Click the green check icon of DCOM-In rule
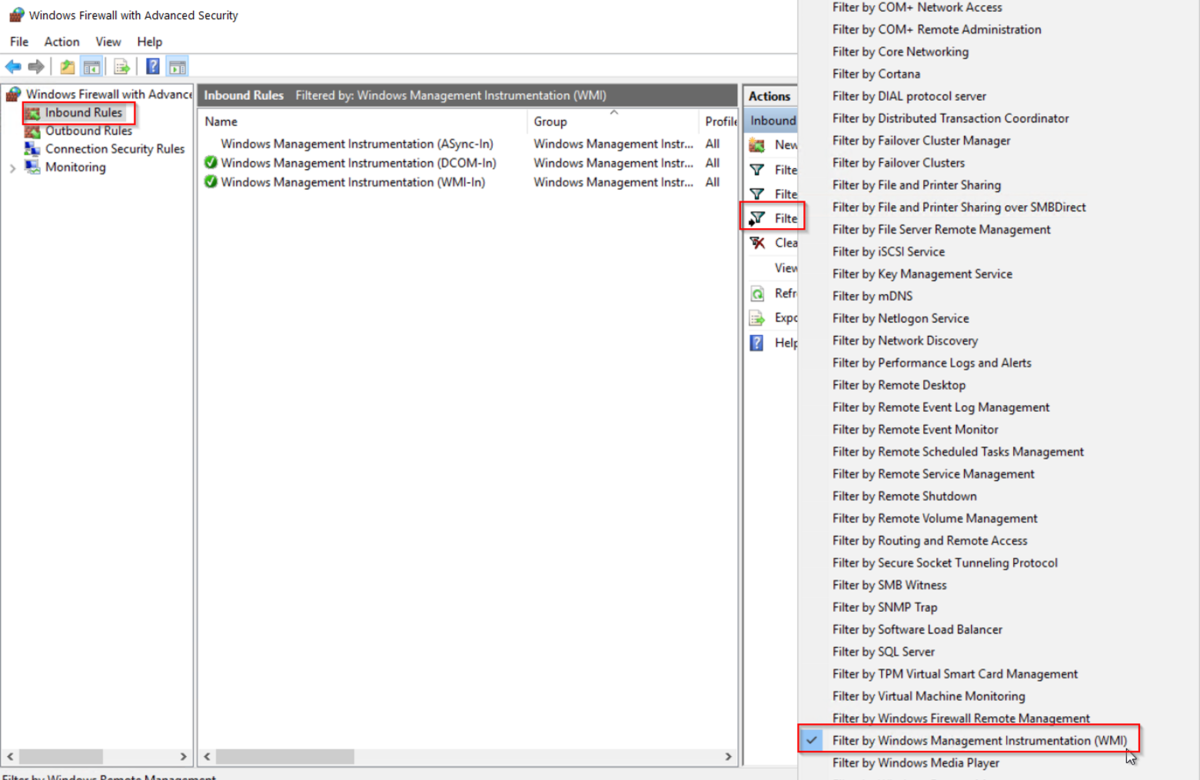This screenshot has height=780, width=1200. [210, 163]
